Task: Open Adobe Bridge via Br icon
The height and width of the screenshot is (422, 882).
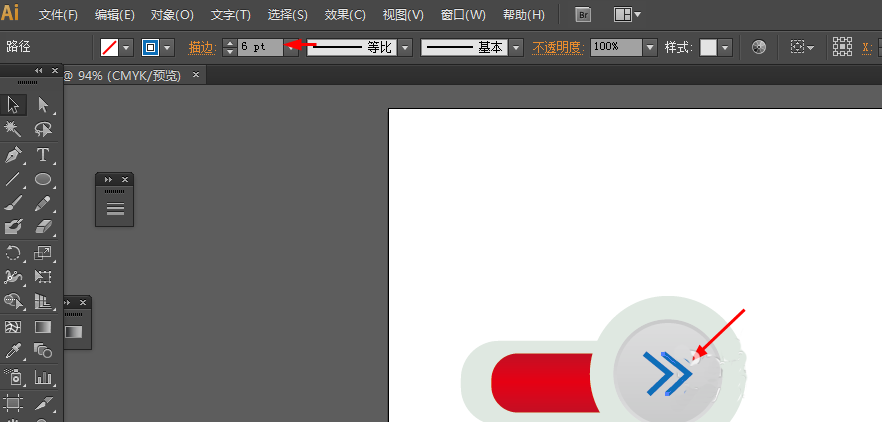Action: [x=583, y=15]
